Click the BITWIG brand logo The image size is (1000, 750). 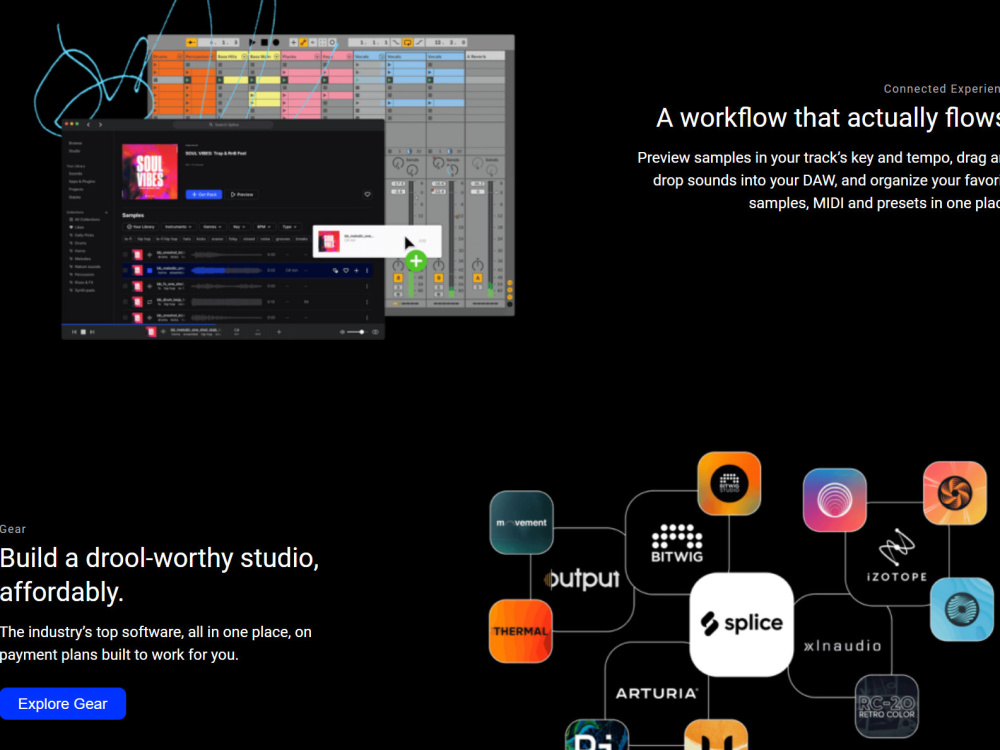point(677,543)
